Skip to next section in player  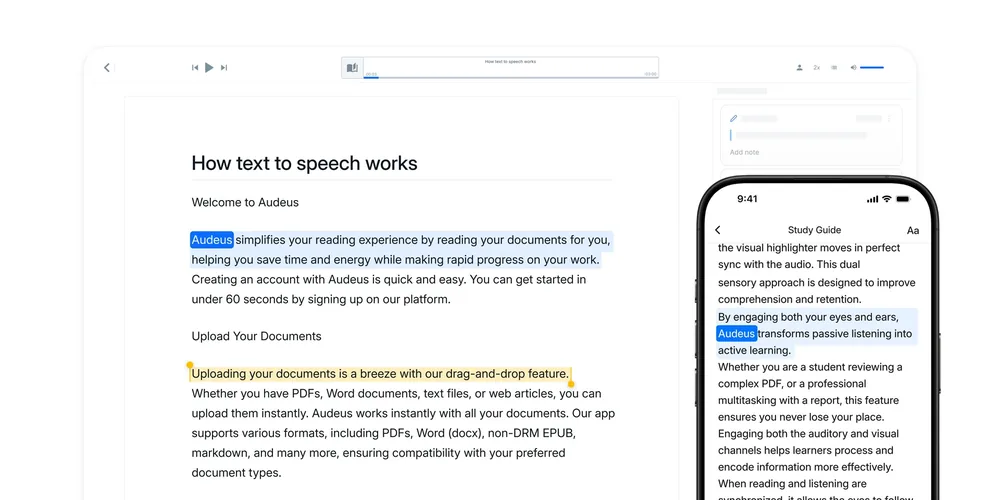tap(224, 68)
